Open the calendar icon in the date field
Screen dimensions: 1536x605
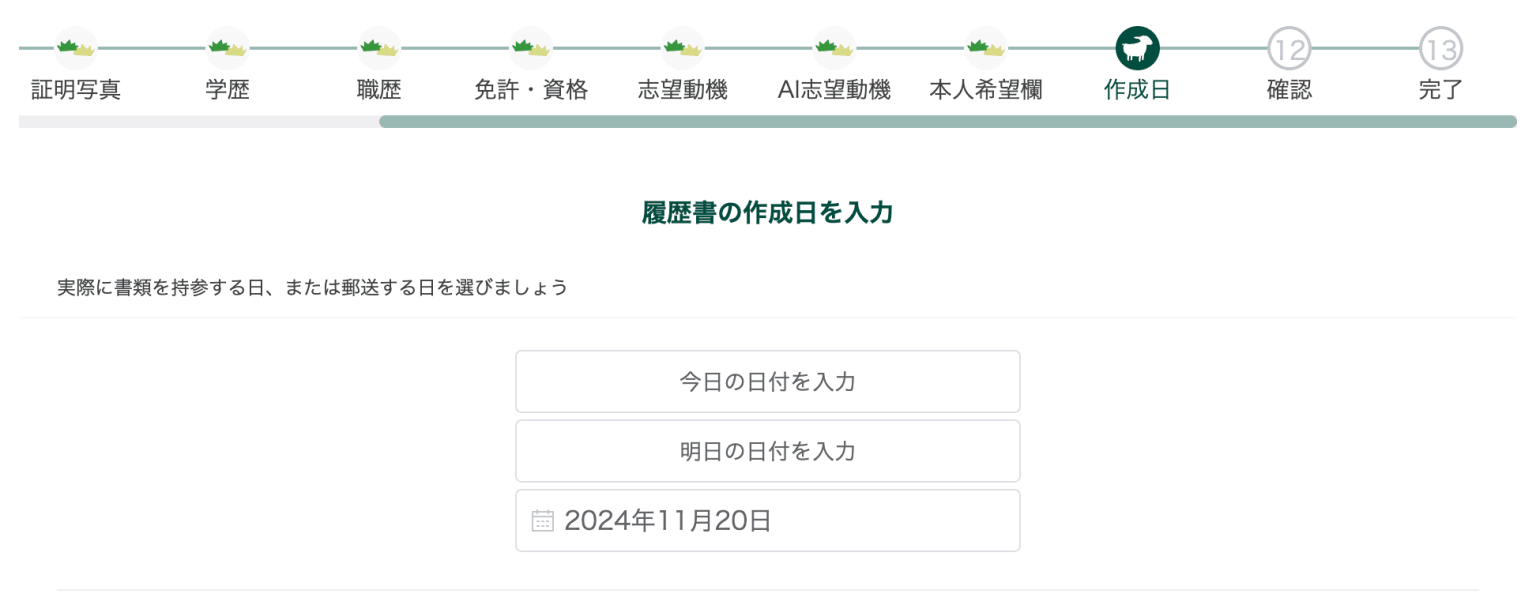coord(541,520)
